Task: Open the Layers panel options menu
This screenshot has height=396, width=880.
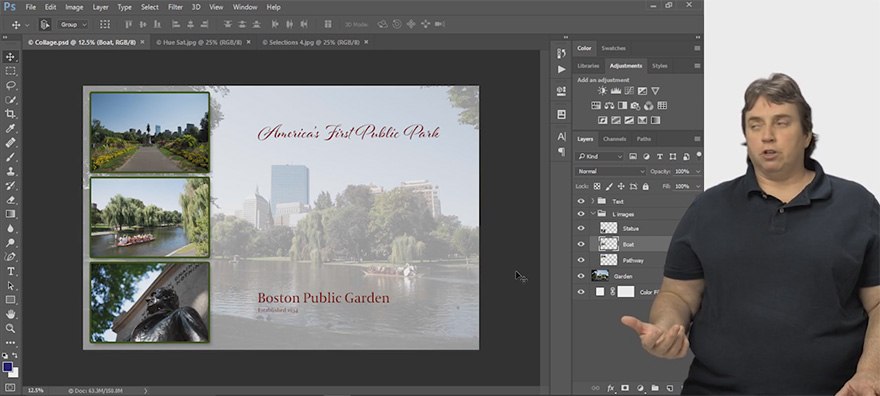Action: 697,139
